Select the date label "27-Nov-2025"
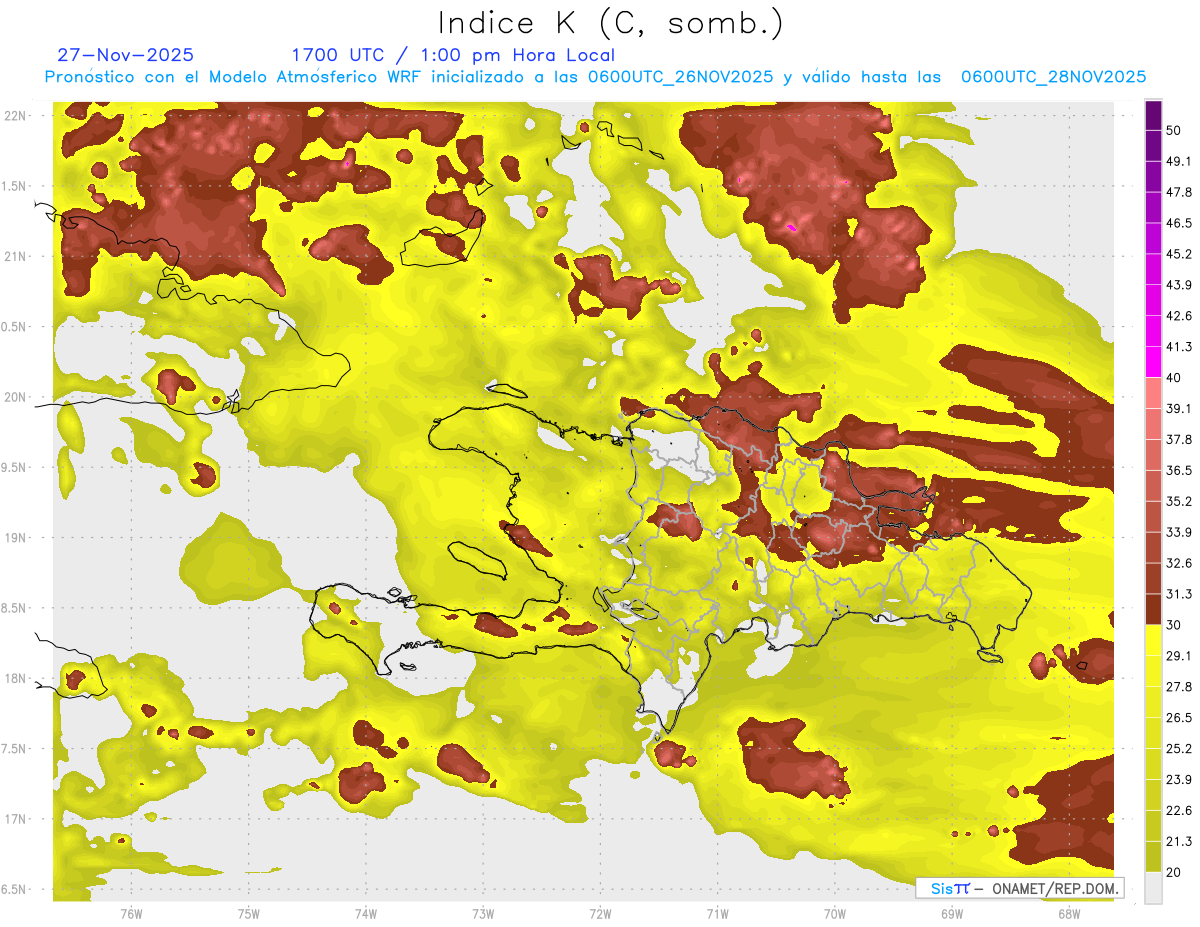1200x927 pixels. [x=126, y=55]
